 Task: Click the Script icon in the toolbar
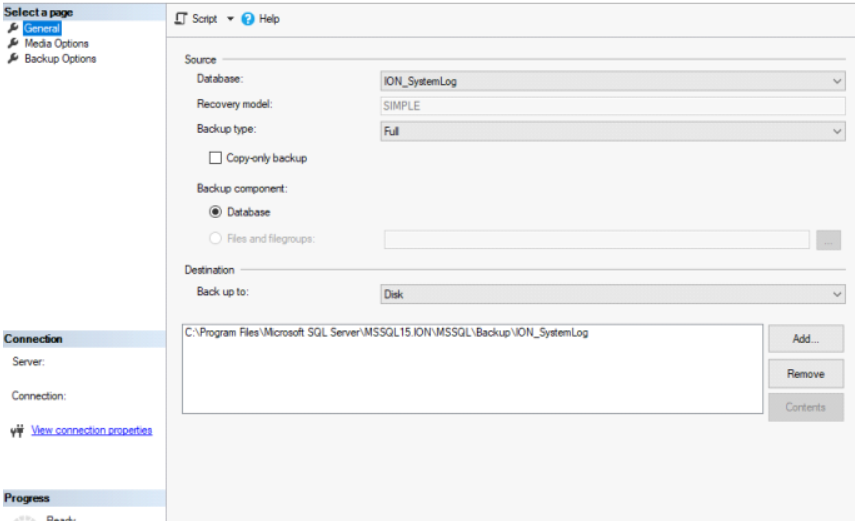pyautogui.click(x=180, y=19)
